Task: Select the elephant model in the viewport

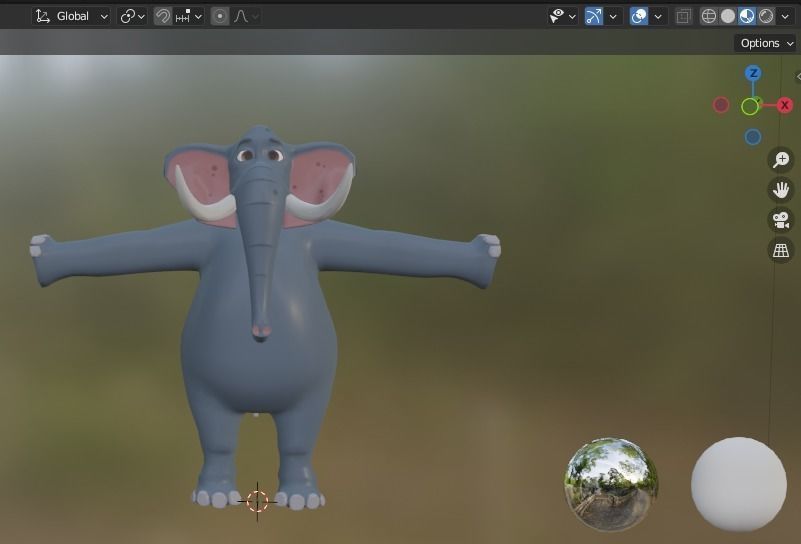Action: pos(261,358)
